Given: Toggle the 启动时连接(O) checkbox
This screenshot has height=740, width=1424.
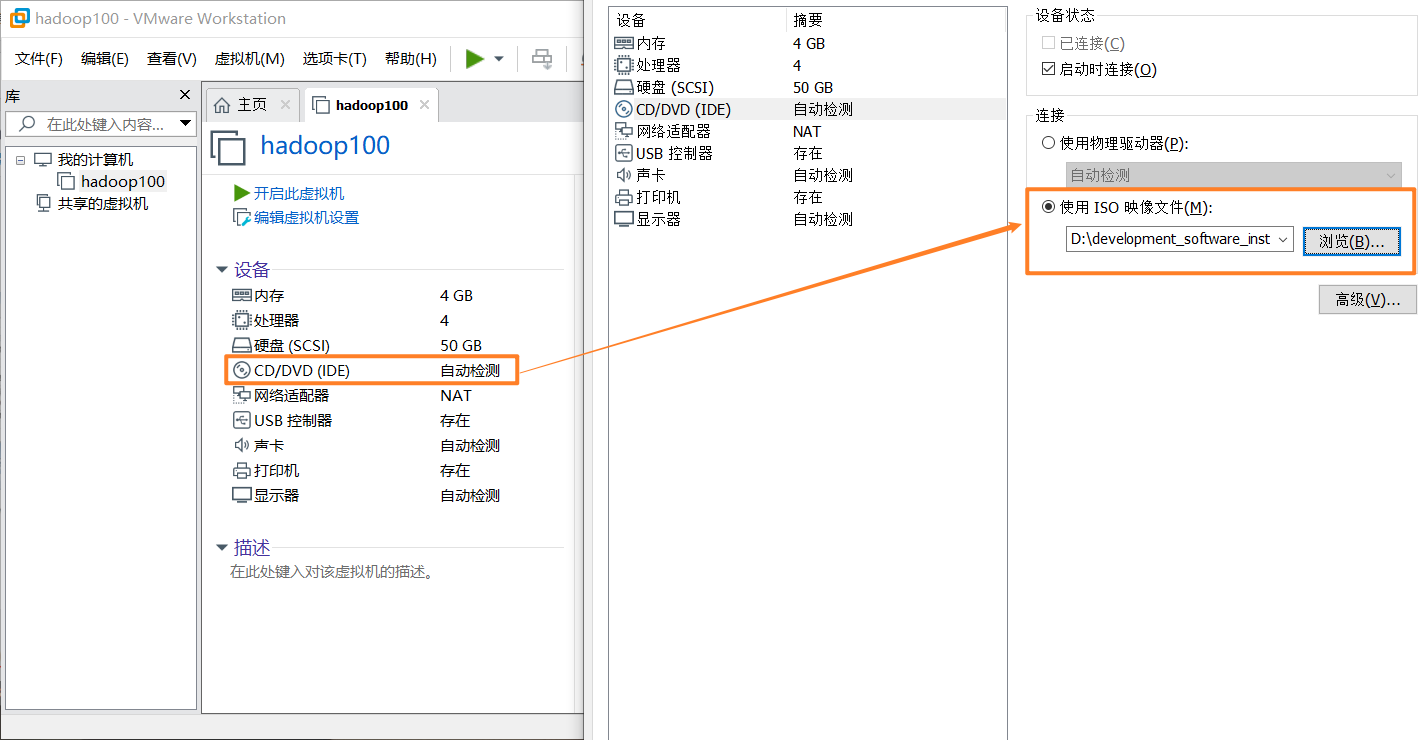Looking at the screenshot, I should pos(1048,69).
